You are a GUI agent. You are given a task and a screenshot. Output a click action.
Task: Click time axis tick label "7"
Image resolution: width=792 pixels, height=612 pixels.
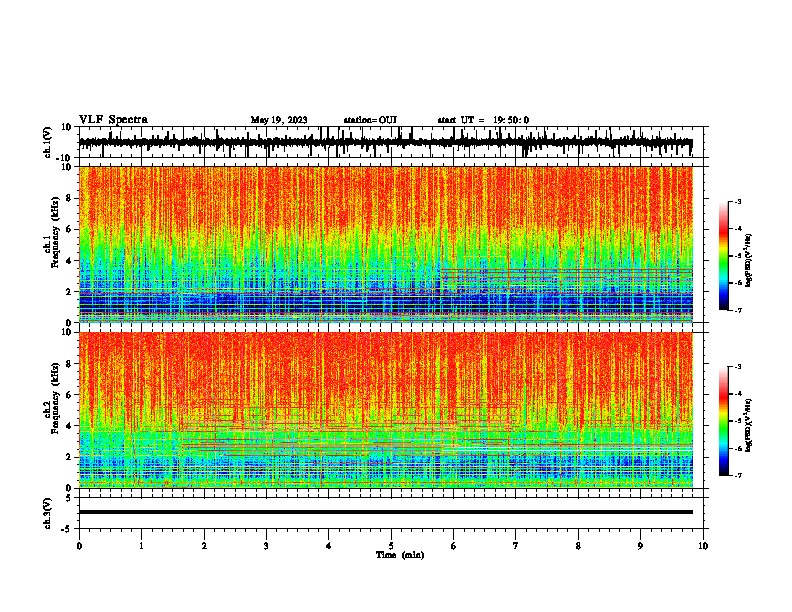(x=516, y=546)
